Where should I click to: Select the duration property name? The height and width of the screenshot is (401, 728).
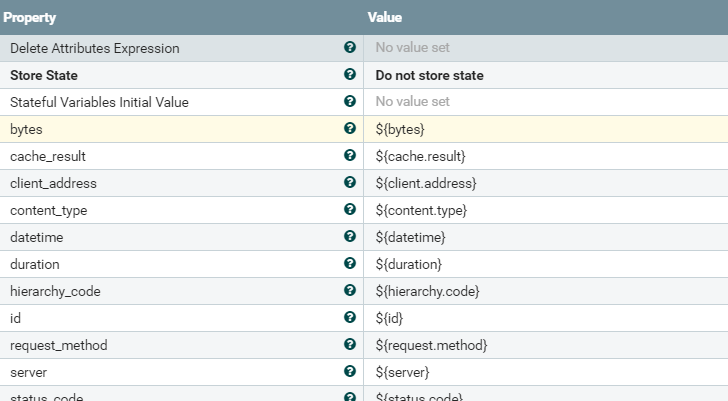(35, 264)
